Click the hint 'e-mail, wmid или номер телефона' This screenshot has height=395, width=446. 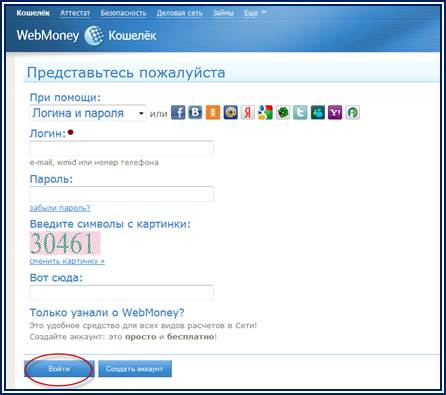click(94, 163)
